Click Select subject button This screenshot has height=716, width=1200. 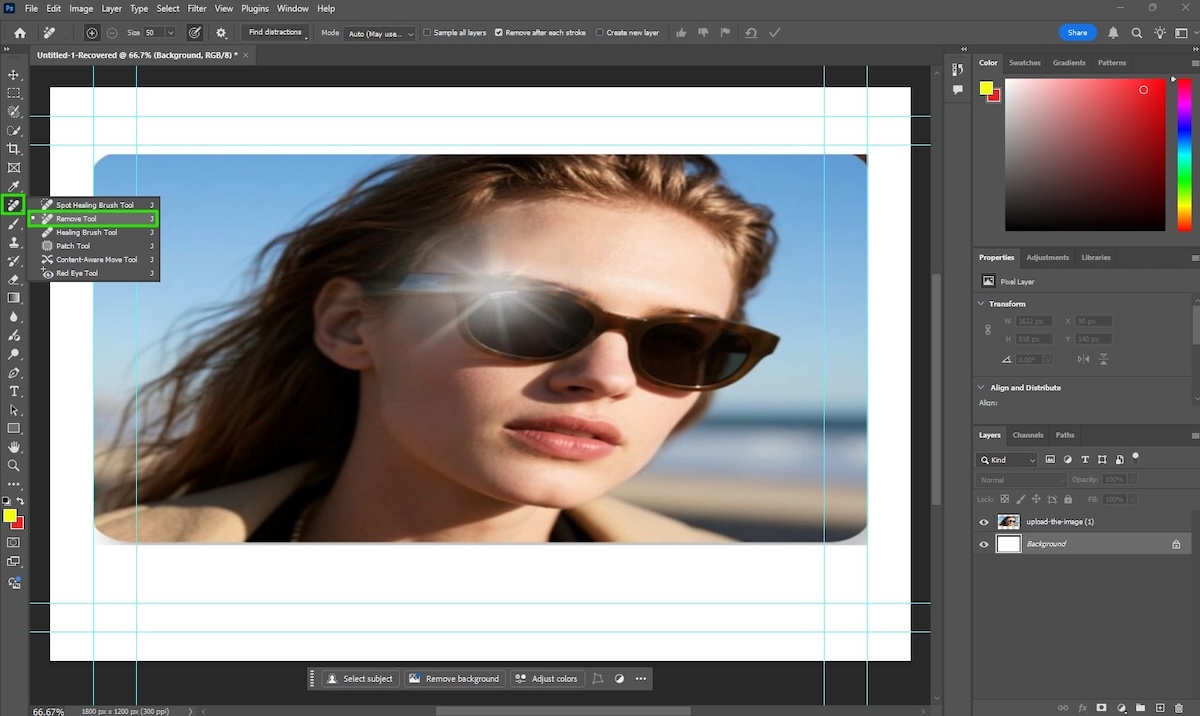[x=360, y=678]
